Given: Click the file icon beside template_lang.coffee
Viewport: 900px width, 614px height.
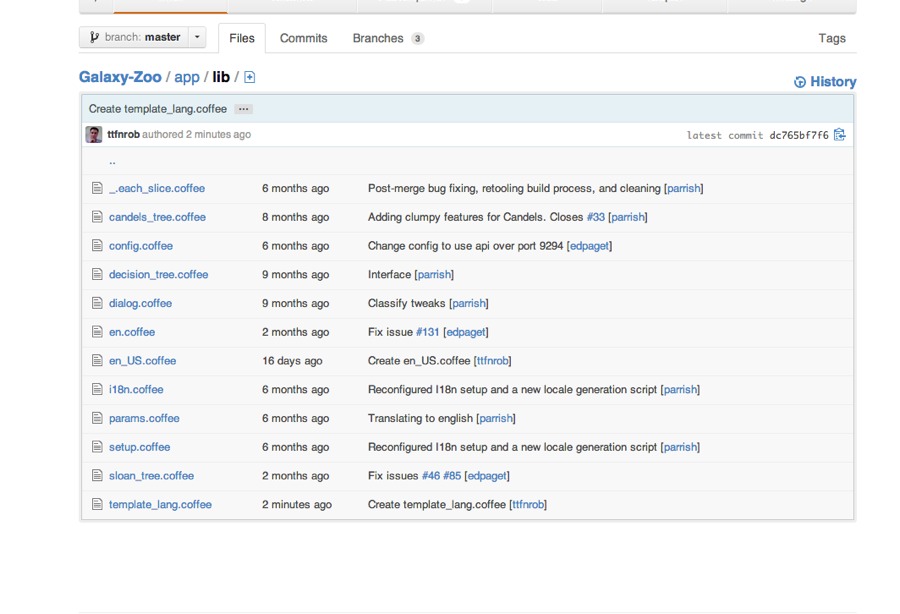Looking at the screenshot, I should click(97, 505).
